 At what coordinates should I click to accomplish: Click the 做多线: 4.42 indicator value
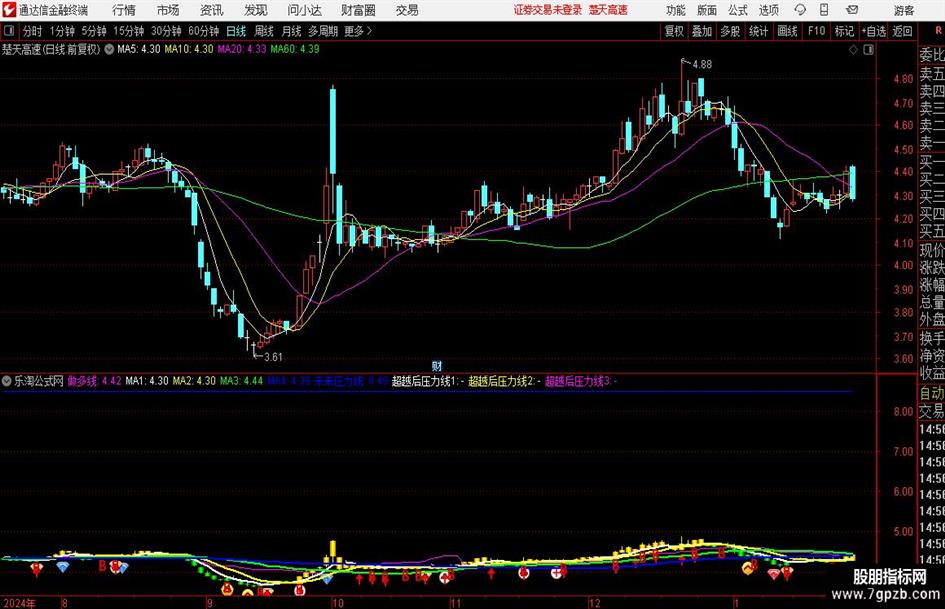click(95, 381)
